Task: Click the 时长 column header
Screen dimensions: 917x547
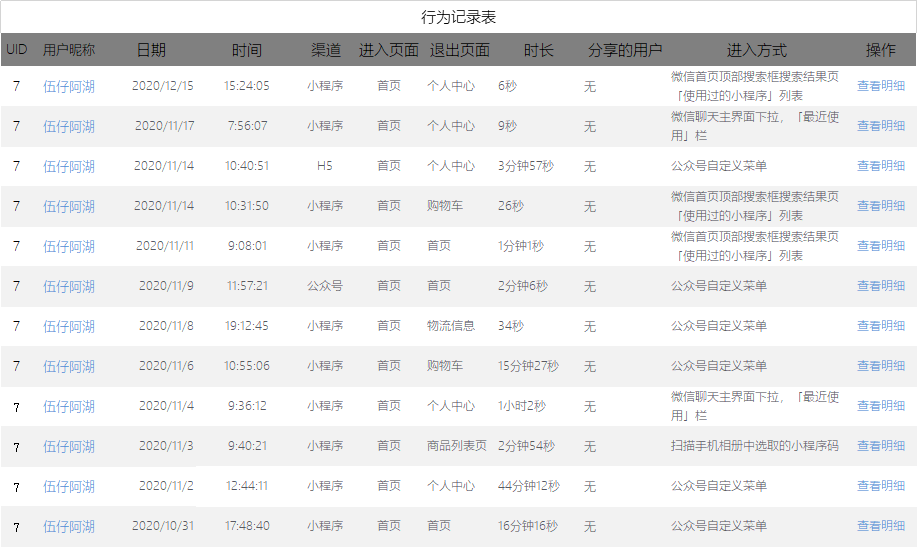Action: [x=539, y=50]
